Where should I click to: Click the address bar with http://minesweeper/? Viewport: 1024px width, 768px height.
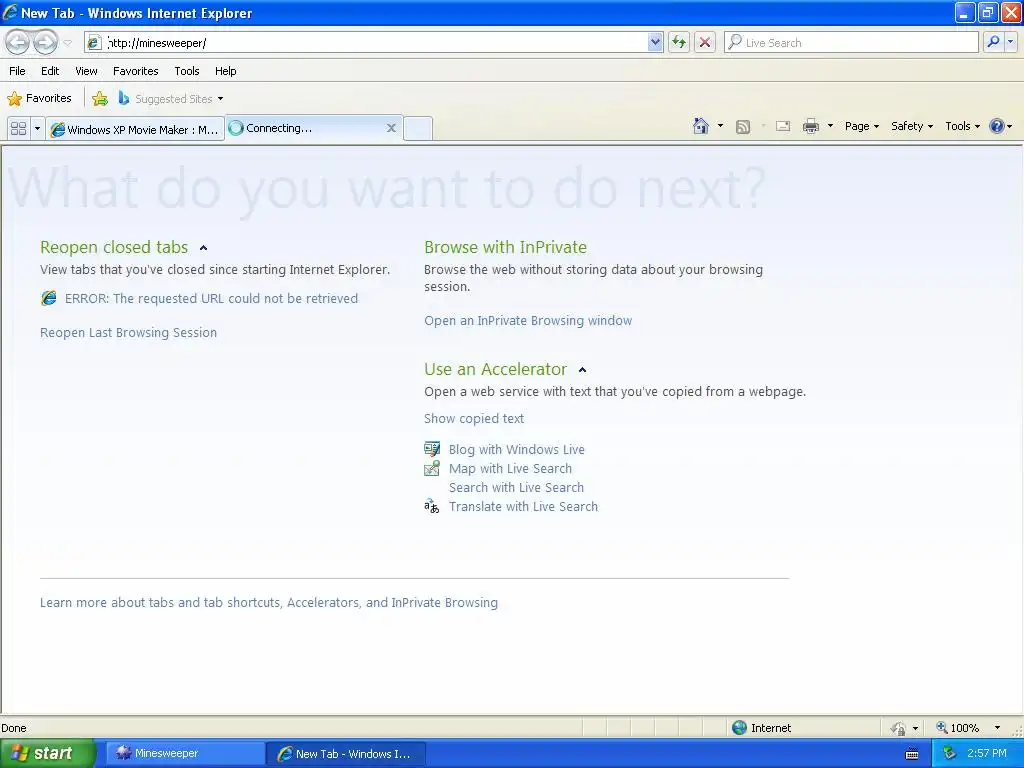(x=376, y=42)
